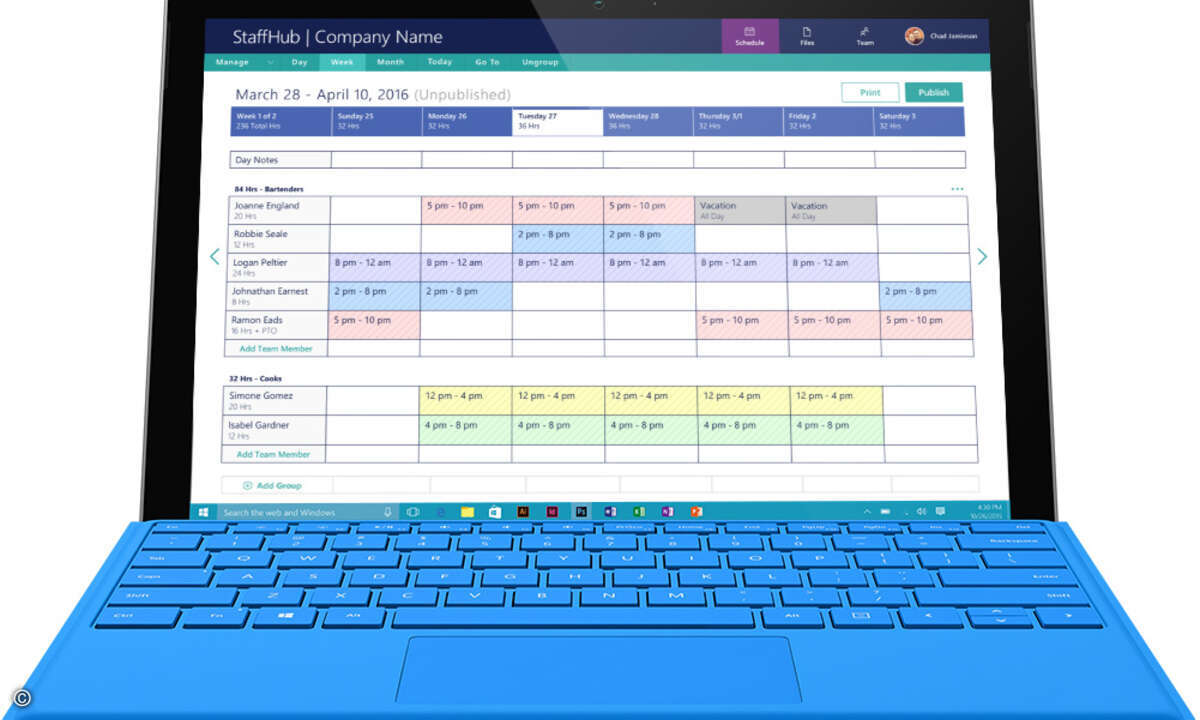Launch OneNote from the taskbar
This screenshot has width=1200, height=720.
click(667, 512)
